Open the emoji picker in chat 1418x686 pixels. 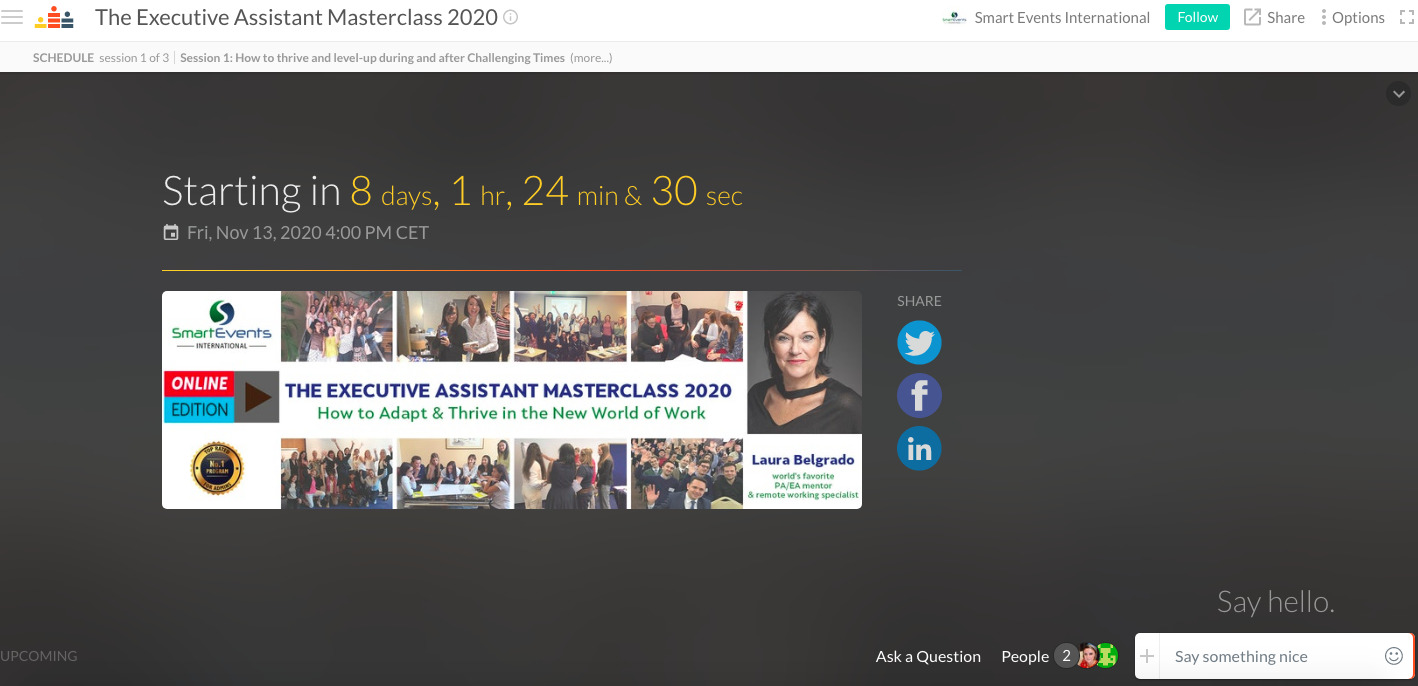pyautogui.click(x=1393, y=656)
